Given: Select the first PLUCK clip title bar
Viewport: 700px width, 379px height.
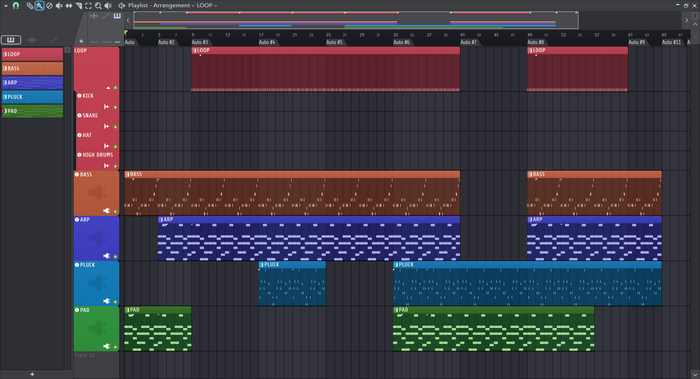Looking at the screenshot, I should [292, 265].
